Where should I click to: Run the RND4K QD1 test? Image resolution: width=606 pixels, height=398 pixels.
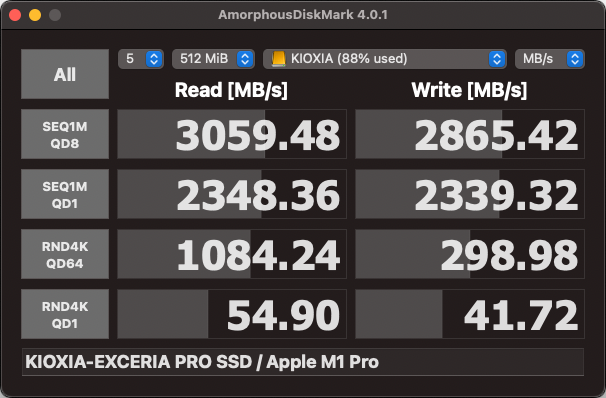65,314
